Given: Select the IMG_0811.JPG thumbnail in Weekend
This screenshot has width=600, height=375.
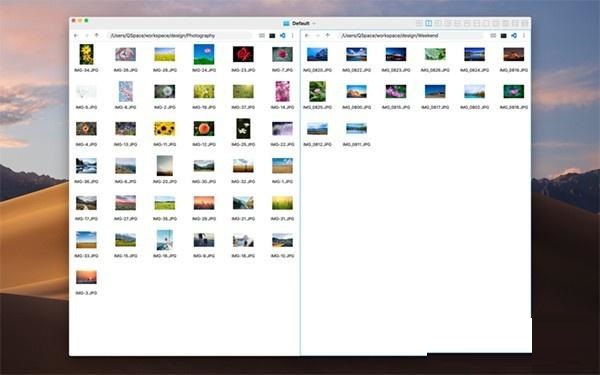Looking at the screenshot, I should point(357,128).
